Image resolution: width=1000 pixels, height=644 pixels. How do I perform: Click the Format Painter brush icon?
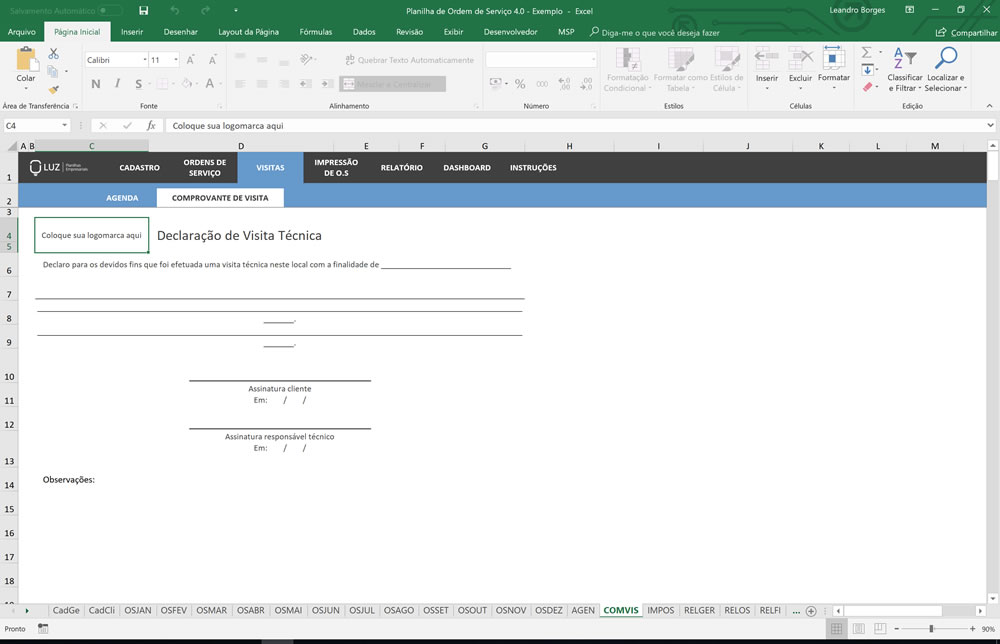click(x=54, y=89)
